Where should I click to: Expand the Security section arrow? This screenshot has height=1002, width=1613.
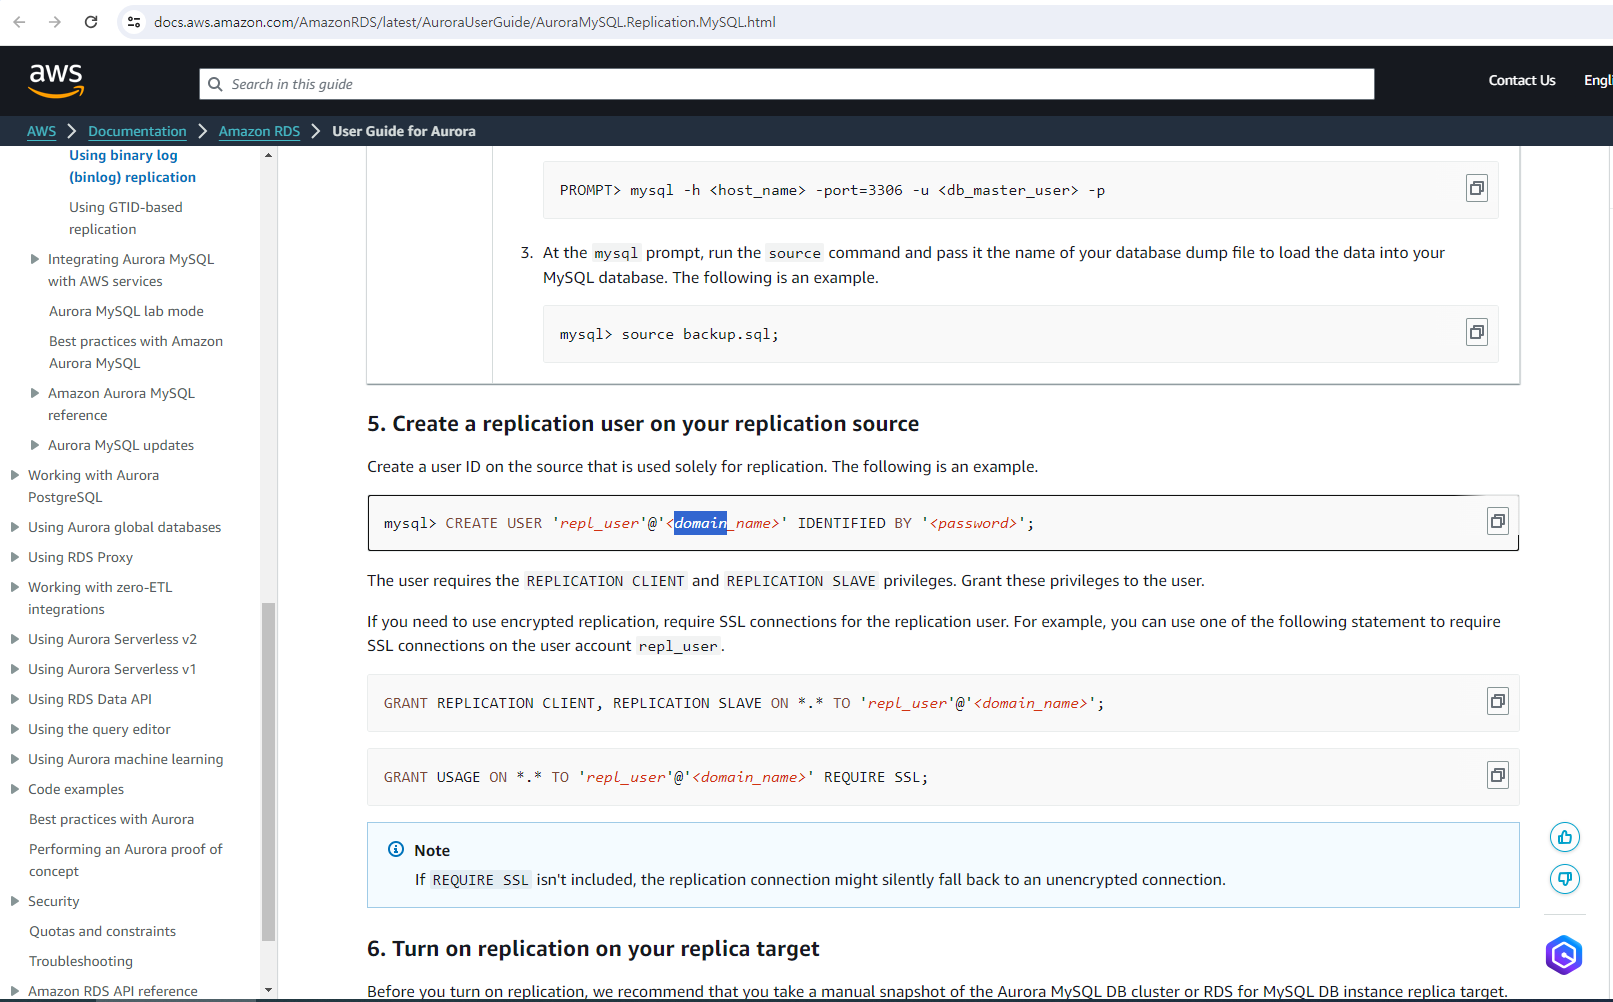[x=15, y=901]
